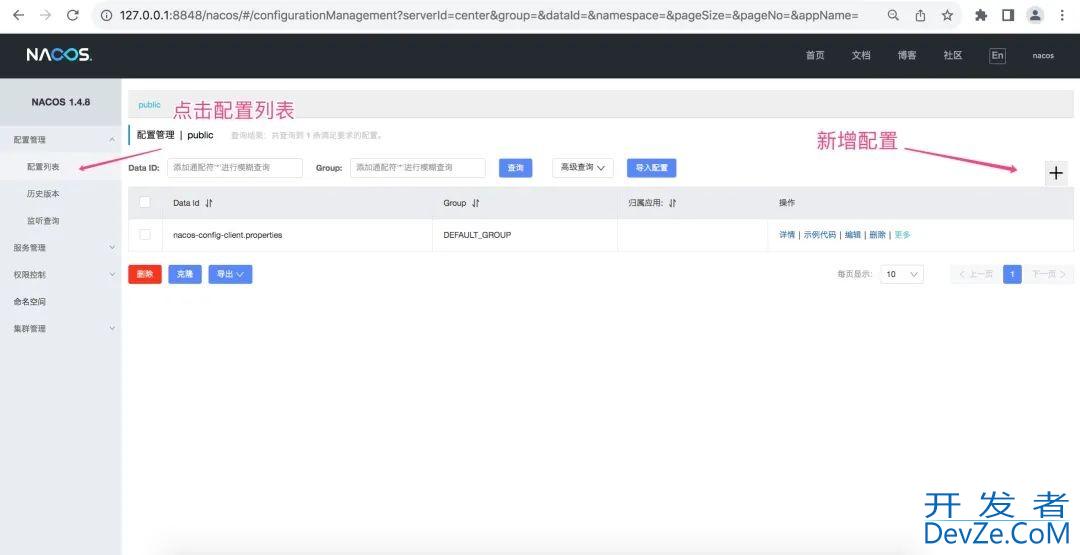Click the 编辑 link for the config row
Viewport: 1080px width, 555px height.
pos(852,235)
